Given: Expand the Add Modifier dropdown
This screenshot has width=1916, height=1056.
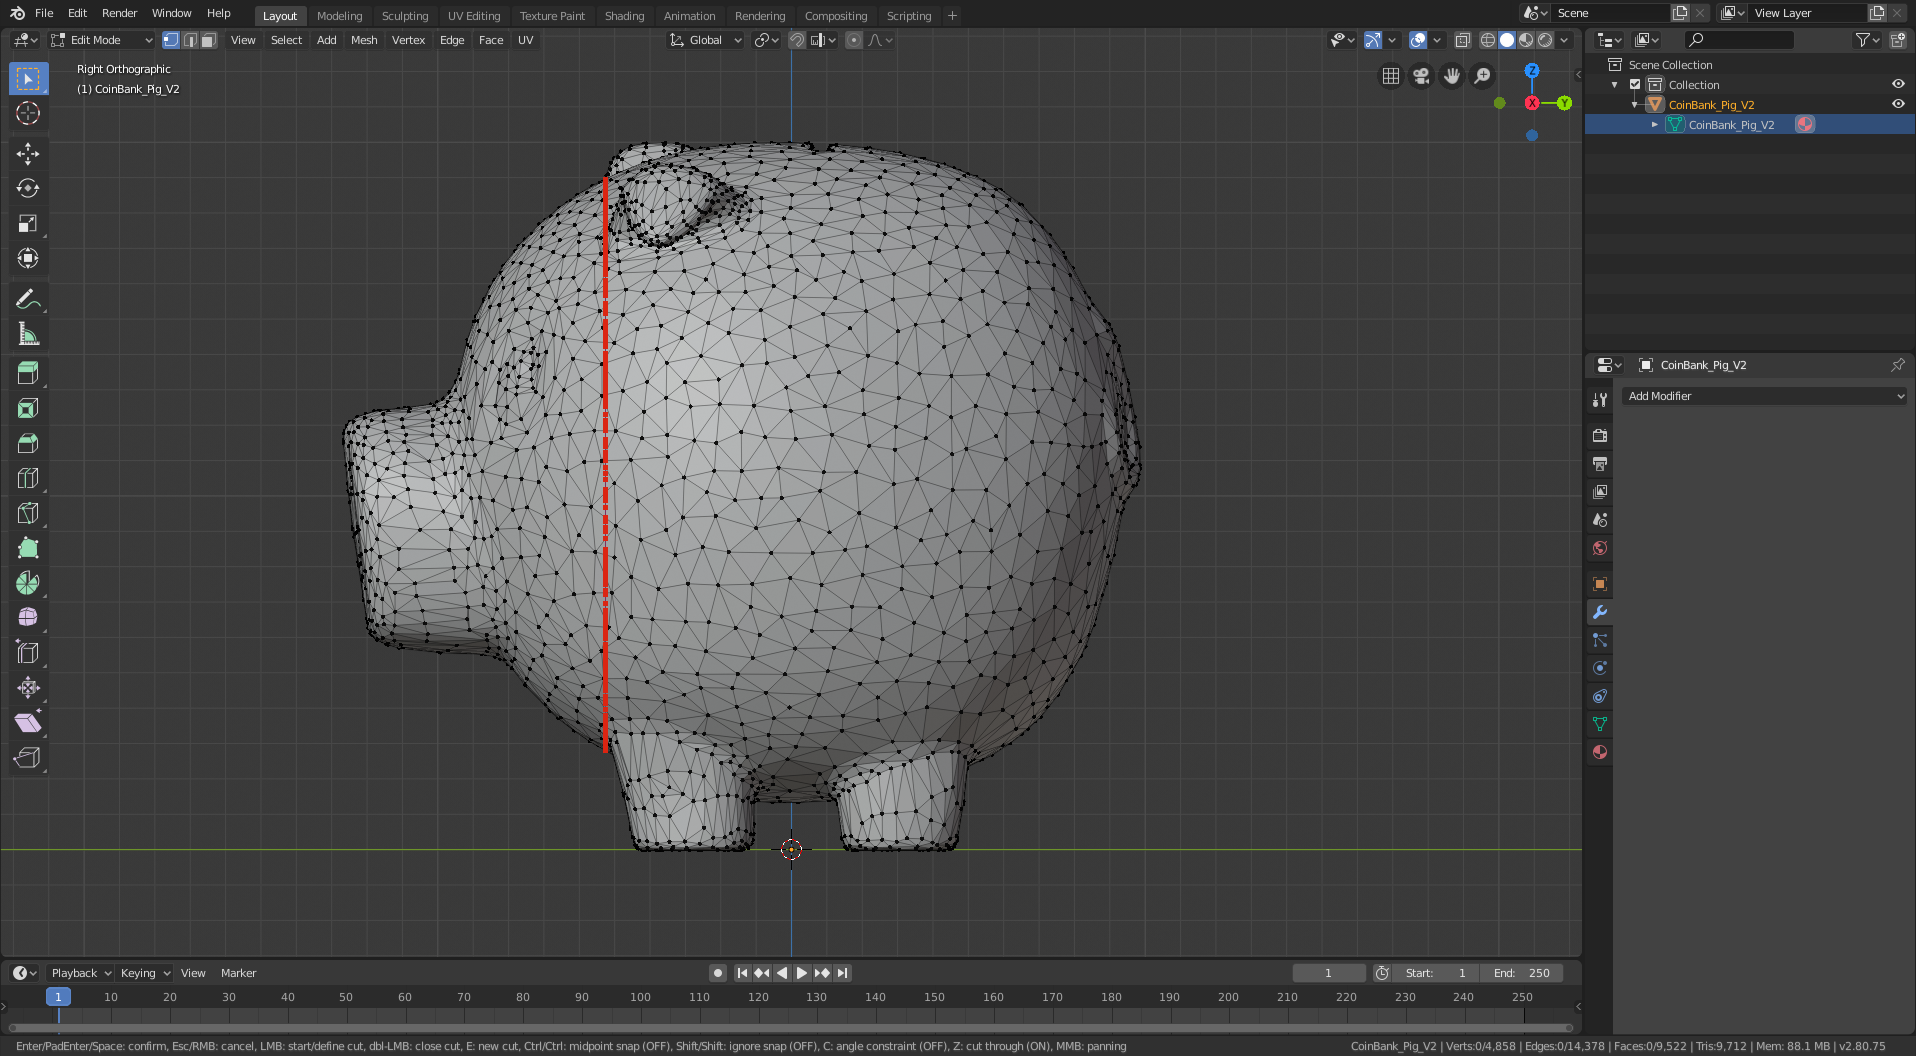Looking at the screenshot, I should 1764,396.
